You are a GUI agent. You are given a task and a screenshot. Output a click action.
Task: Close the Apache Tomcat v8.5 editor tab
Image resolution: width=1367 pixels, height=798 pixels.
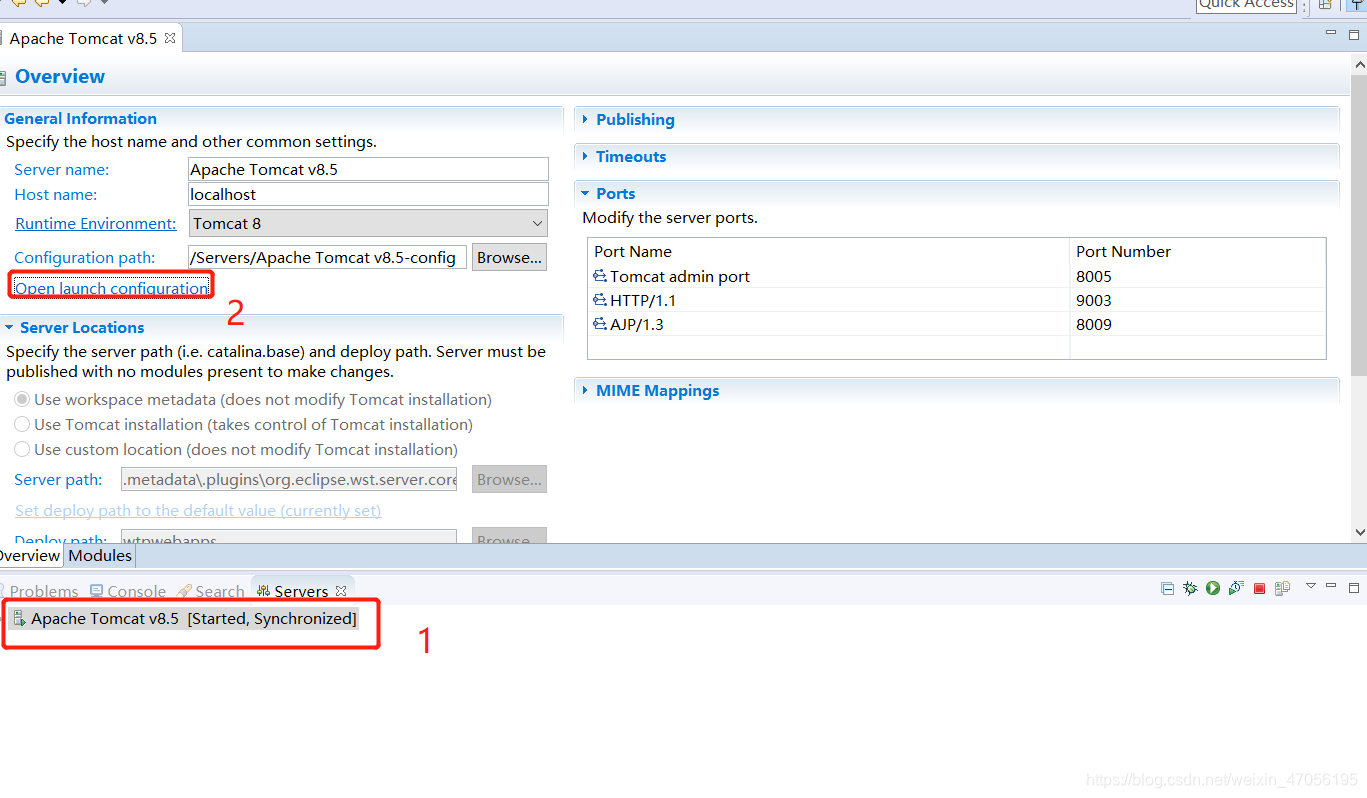point(170,38)
